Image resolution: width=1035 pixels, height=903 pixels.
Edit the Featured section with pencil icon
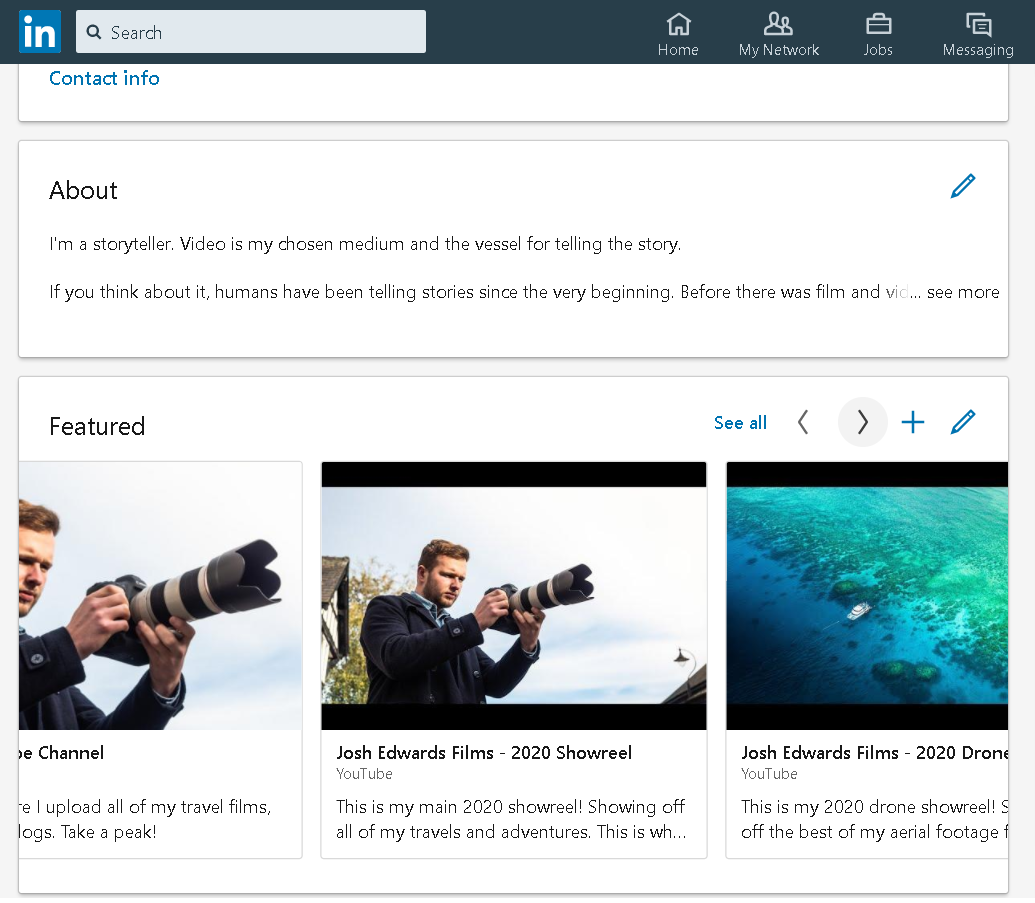click(962, 423)
